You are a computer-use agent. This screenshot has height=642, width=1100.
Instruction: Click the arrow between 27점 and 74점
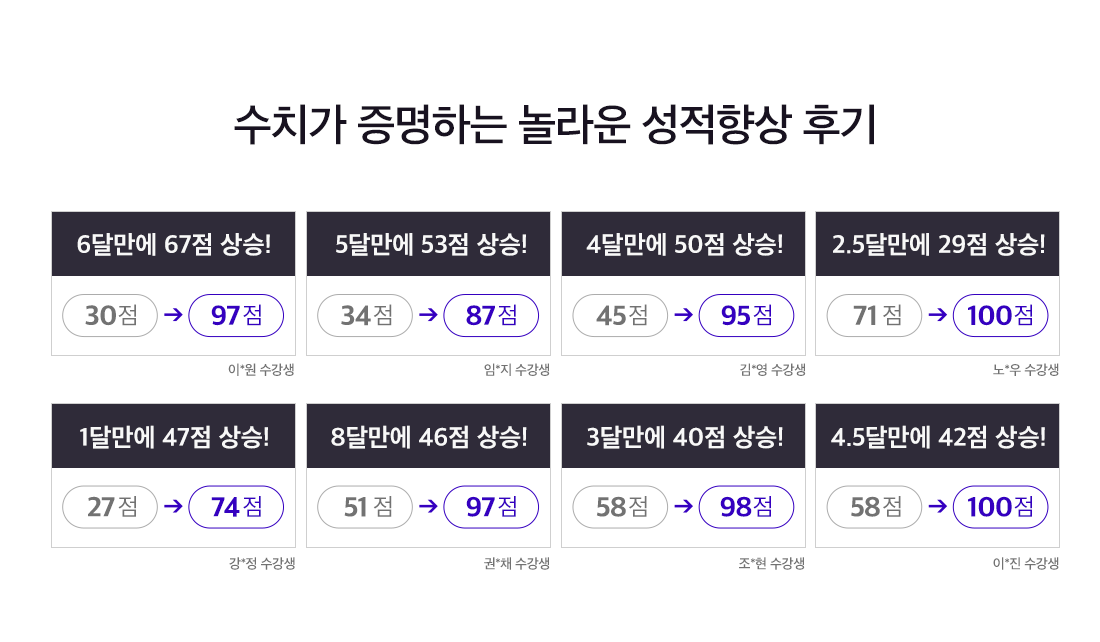coord(173,507)
